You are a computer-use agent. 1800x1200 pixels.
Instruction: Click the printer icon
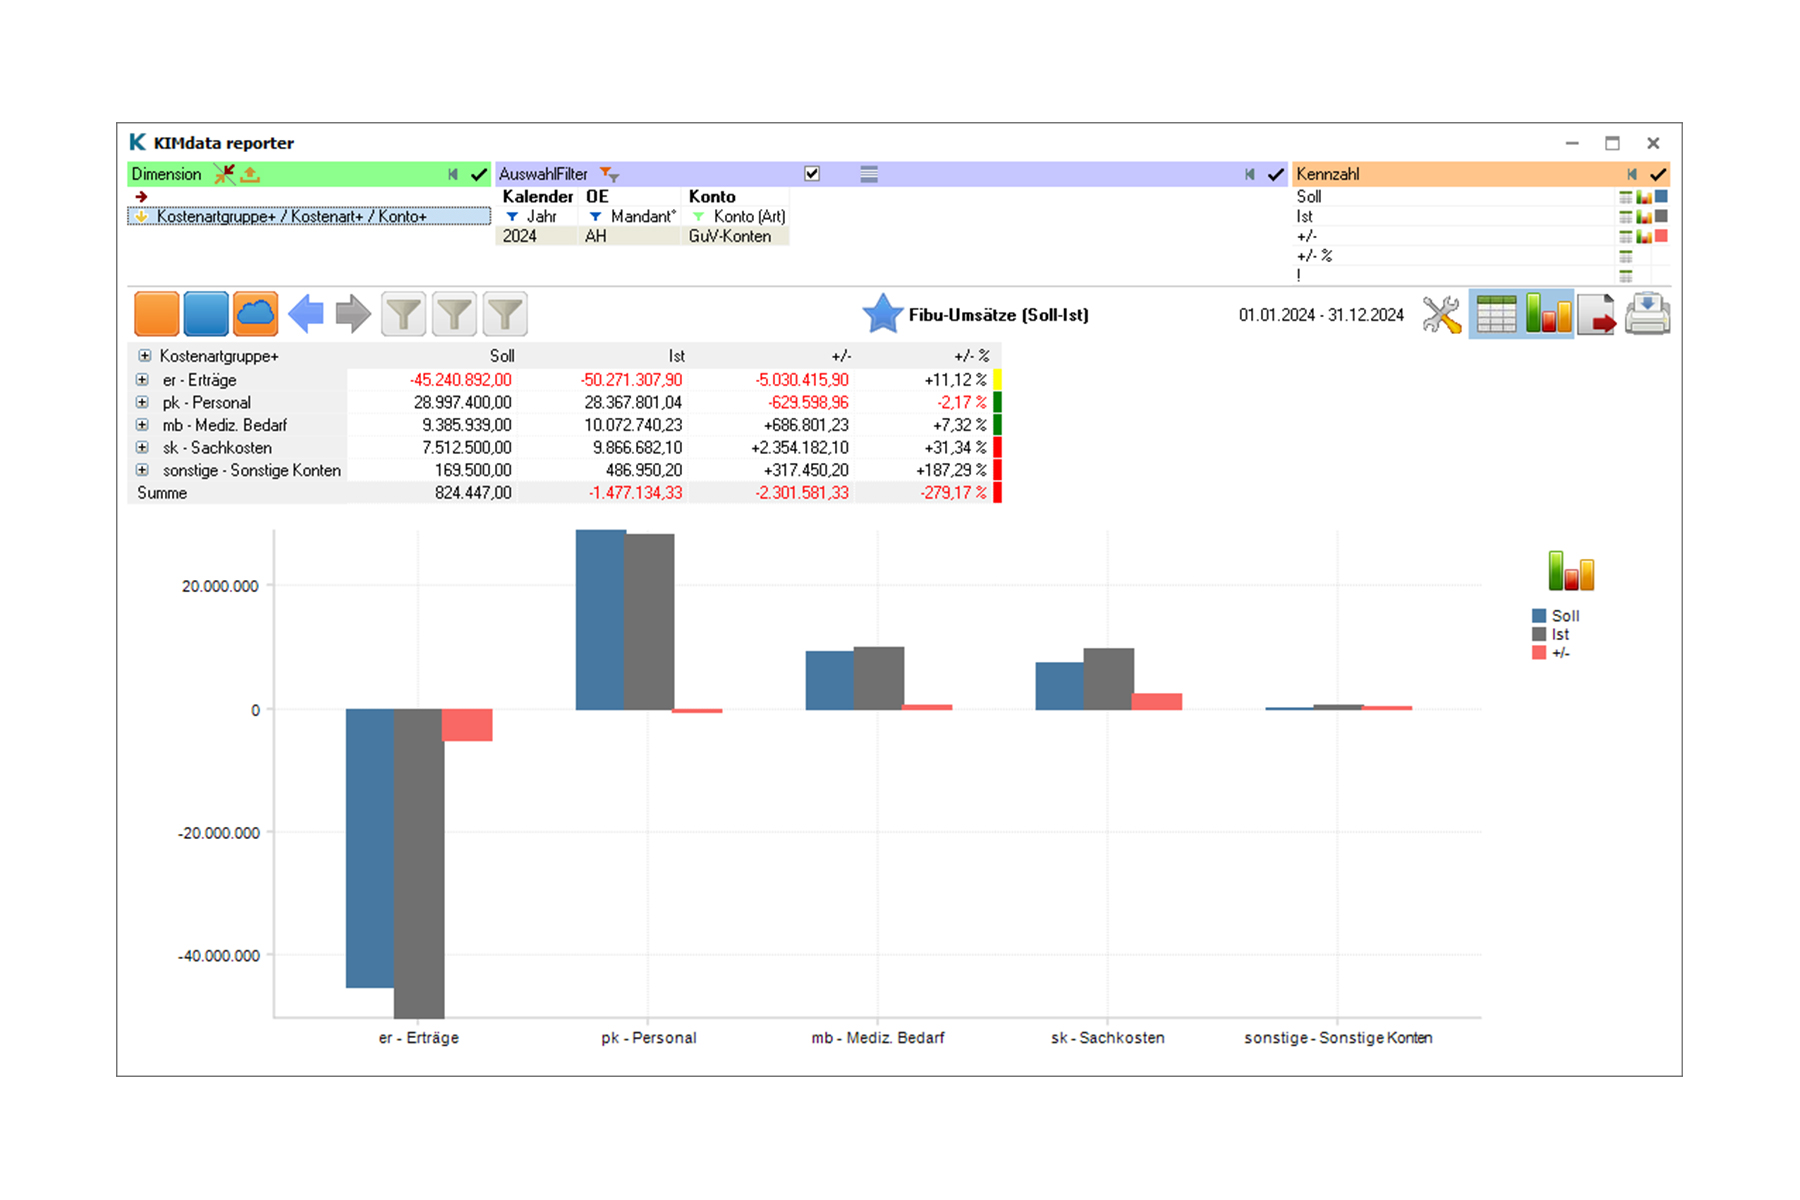pos(1647,315)
